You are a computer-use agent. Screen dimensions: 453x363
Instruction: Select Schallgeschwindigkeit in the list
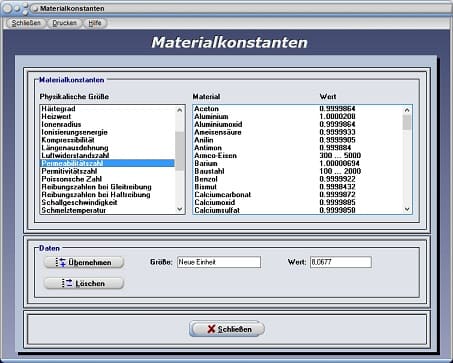click(x=107, y=203)
